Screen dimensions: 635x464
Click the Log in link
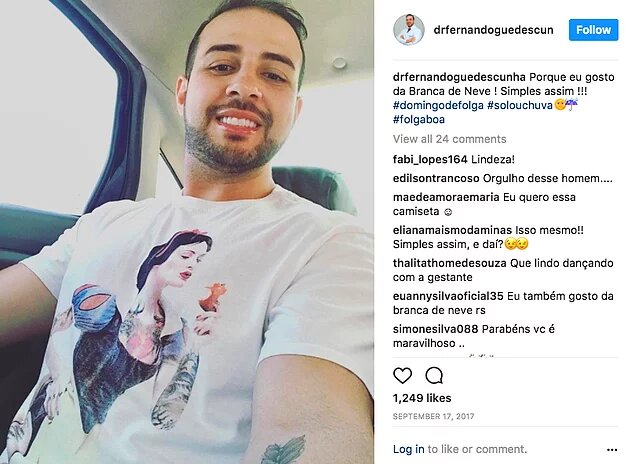tap(409, 449)
